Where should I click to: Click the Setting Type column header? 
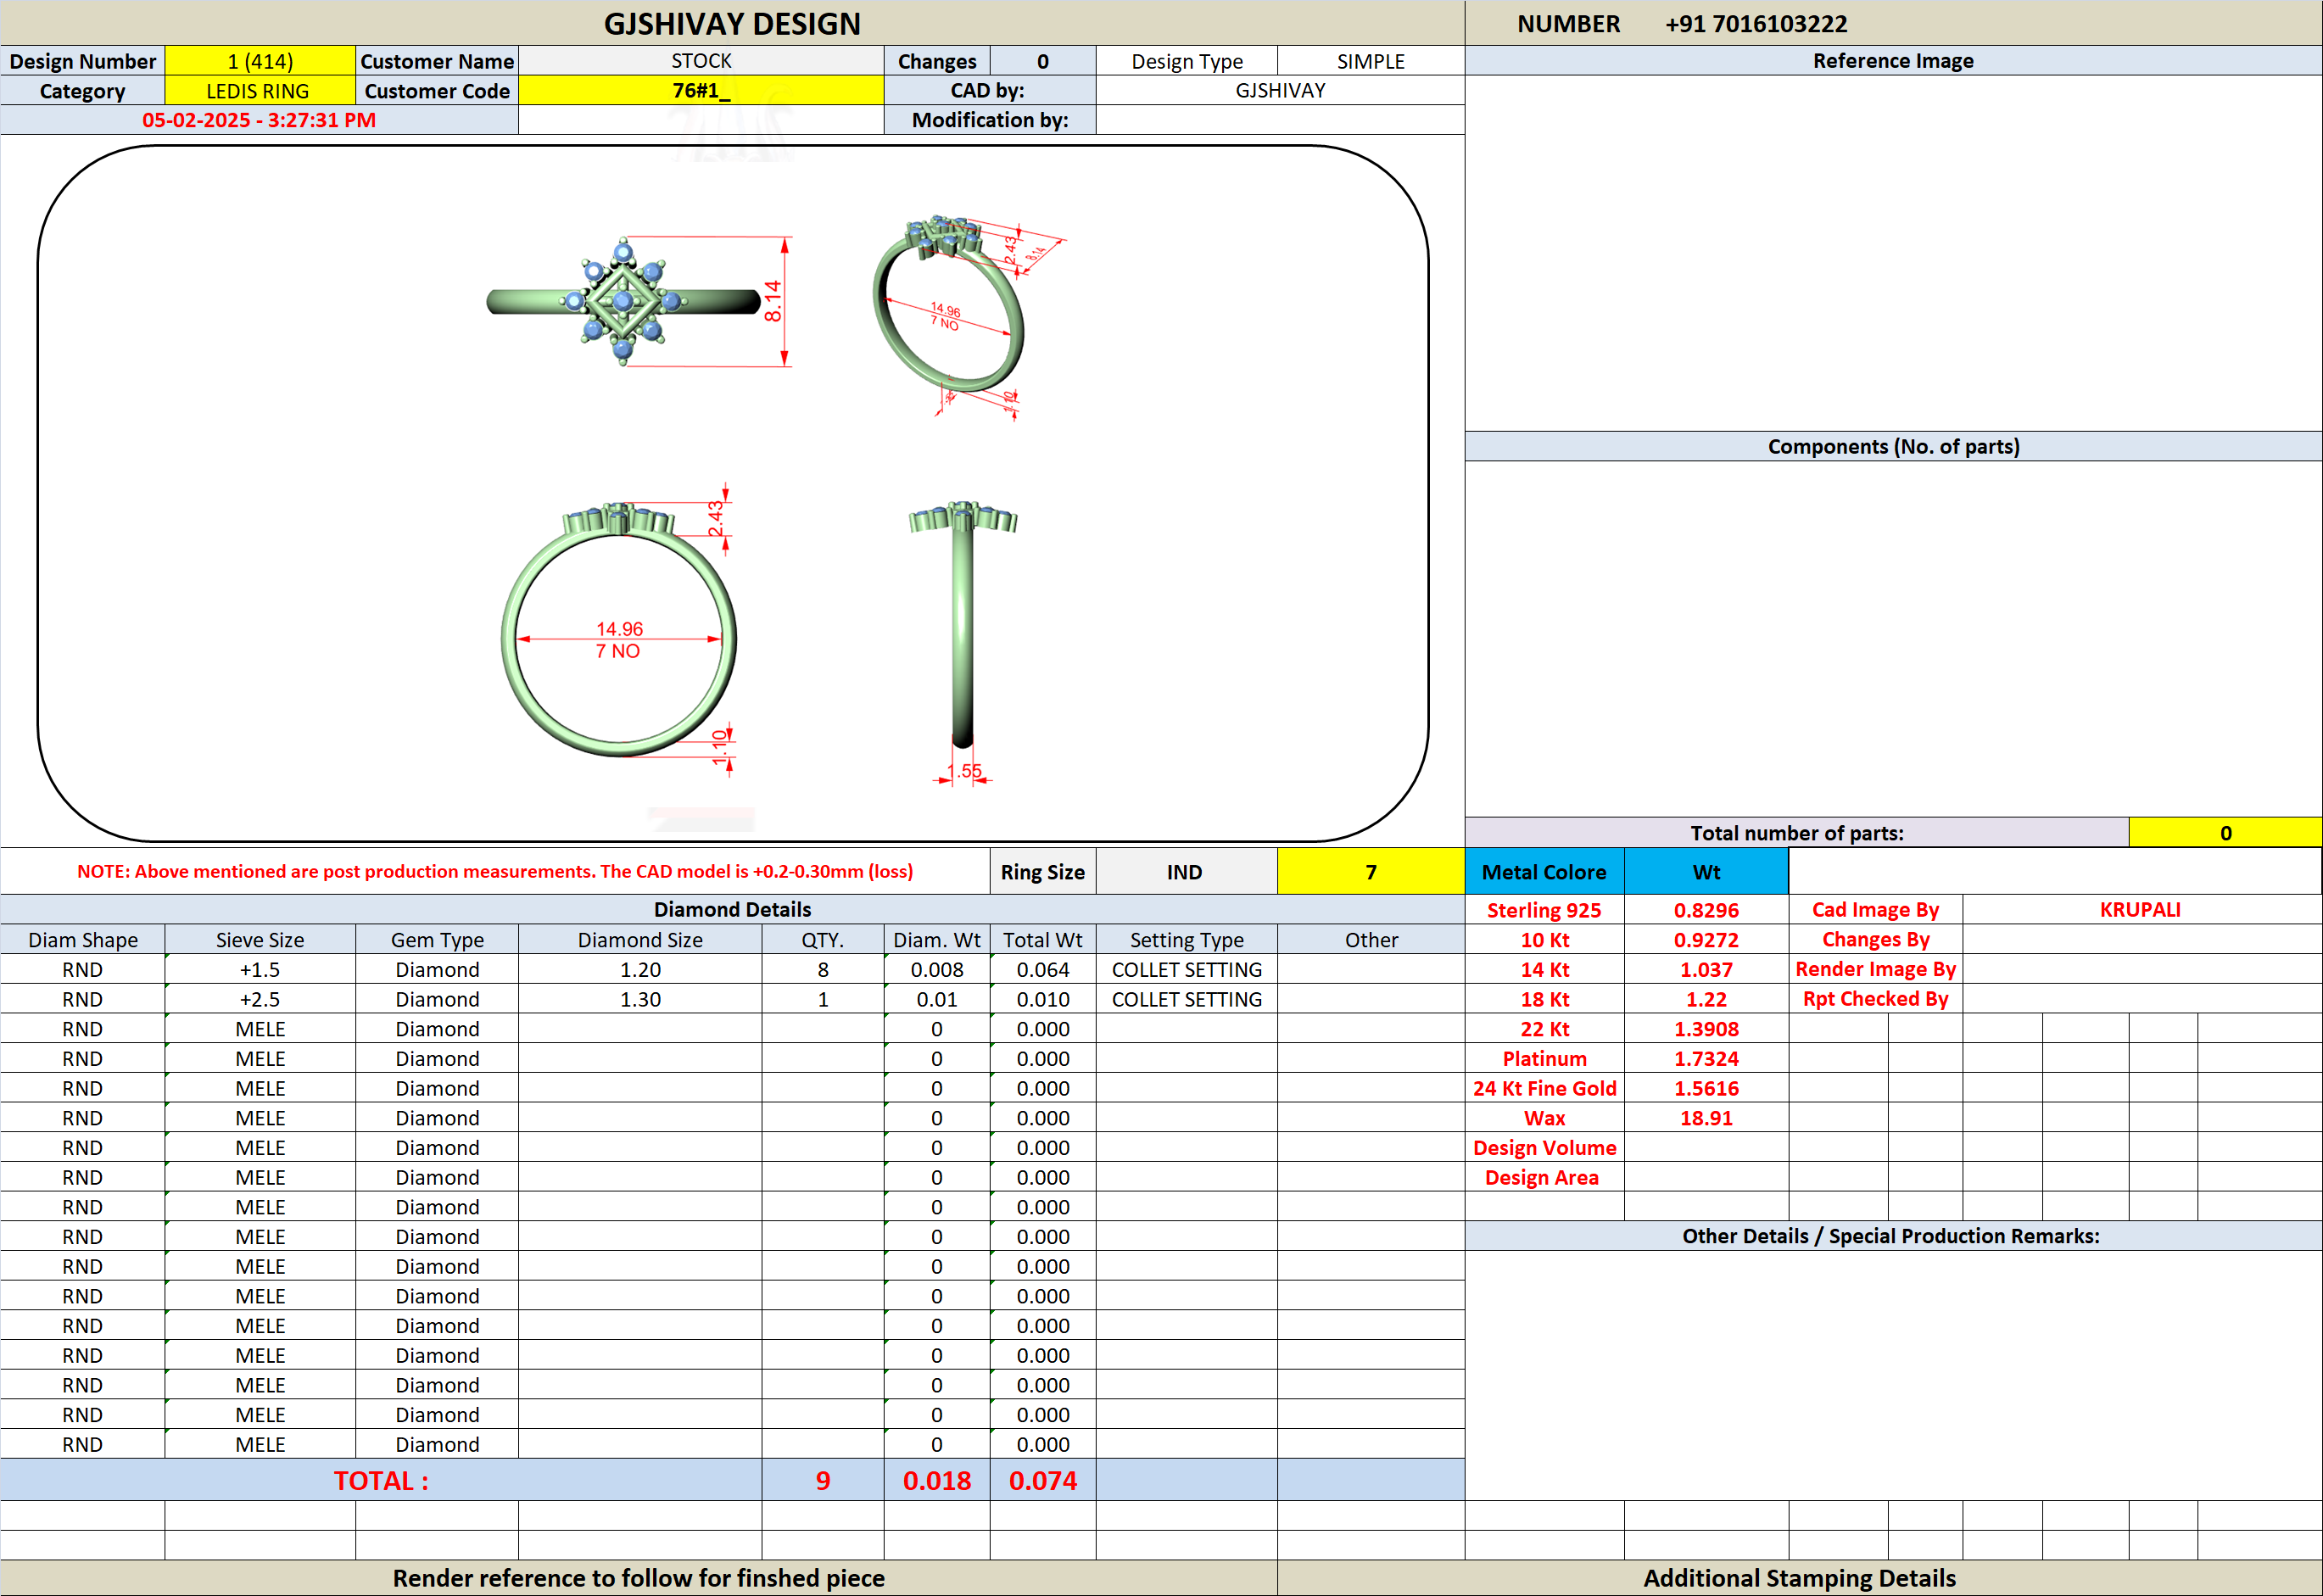(1187, 940)
